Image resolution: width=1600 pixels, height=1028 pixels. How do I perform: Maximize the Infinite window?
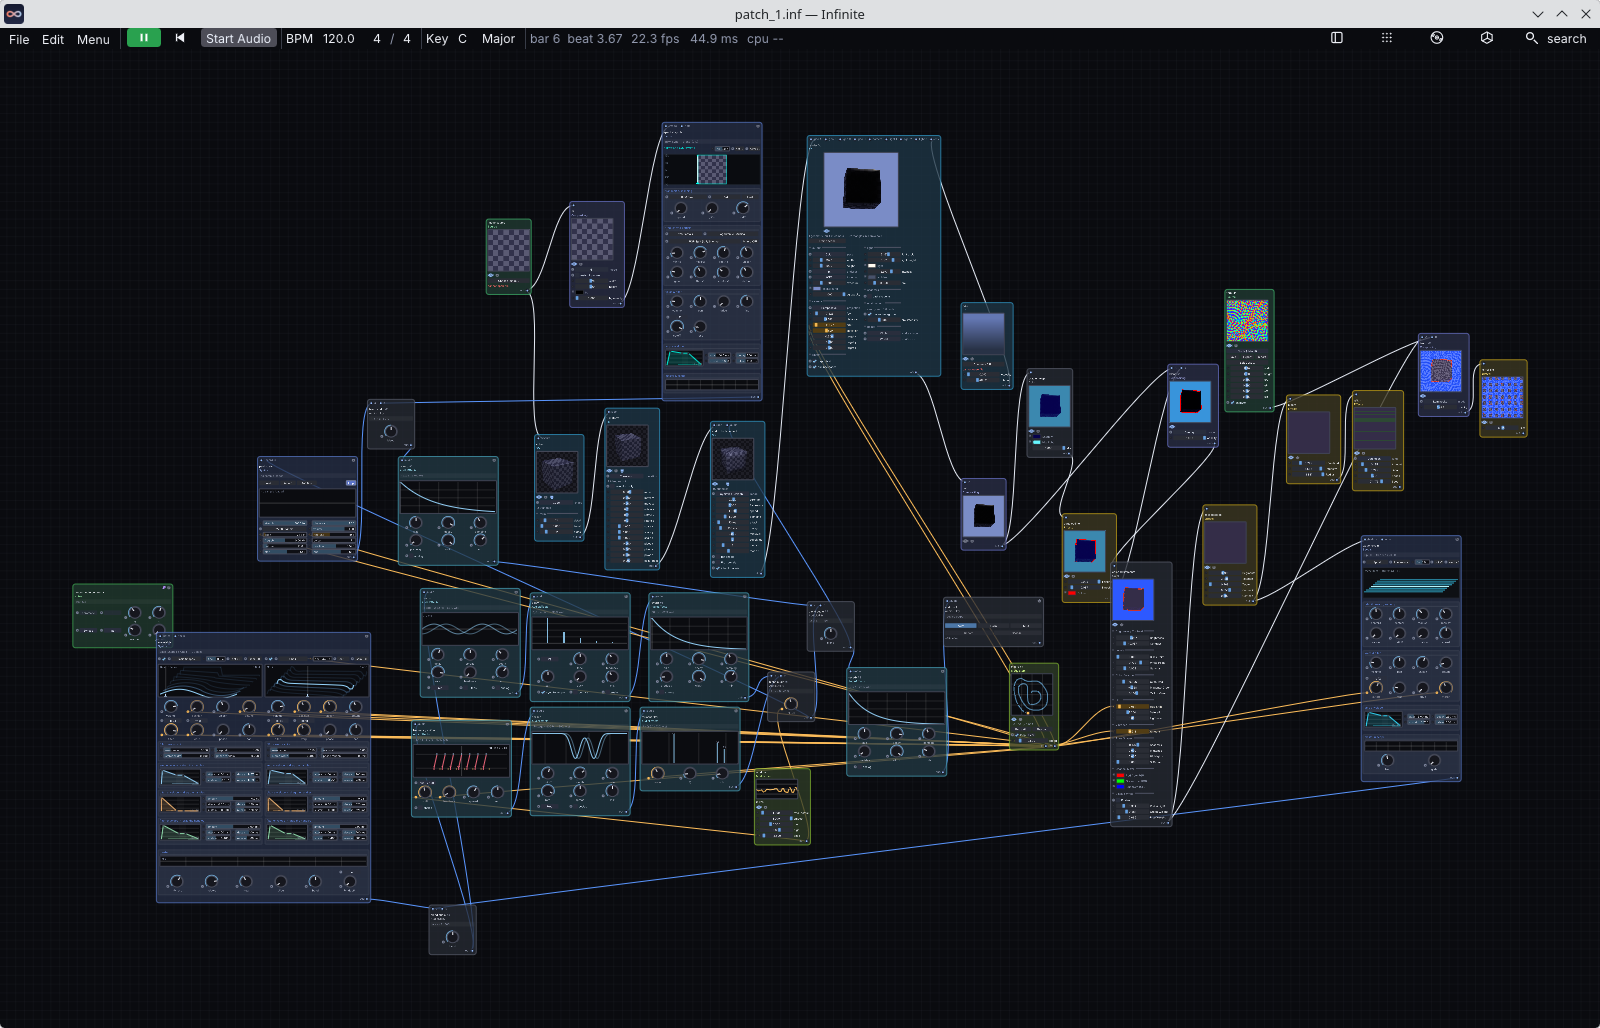tap(1562, 14)
